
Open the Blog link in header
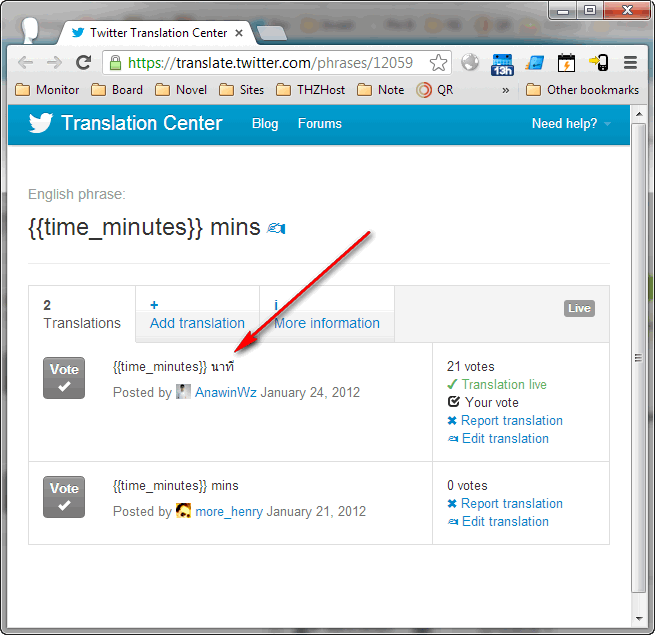(265, 123)
